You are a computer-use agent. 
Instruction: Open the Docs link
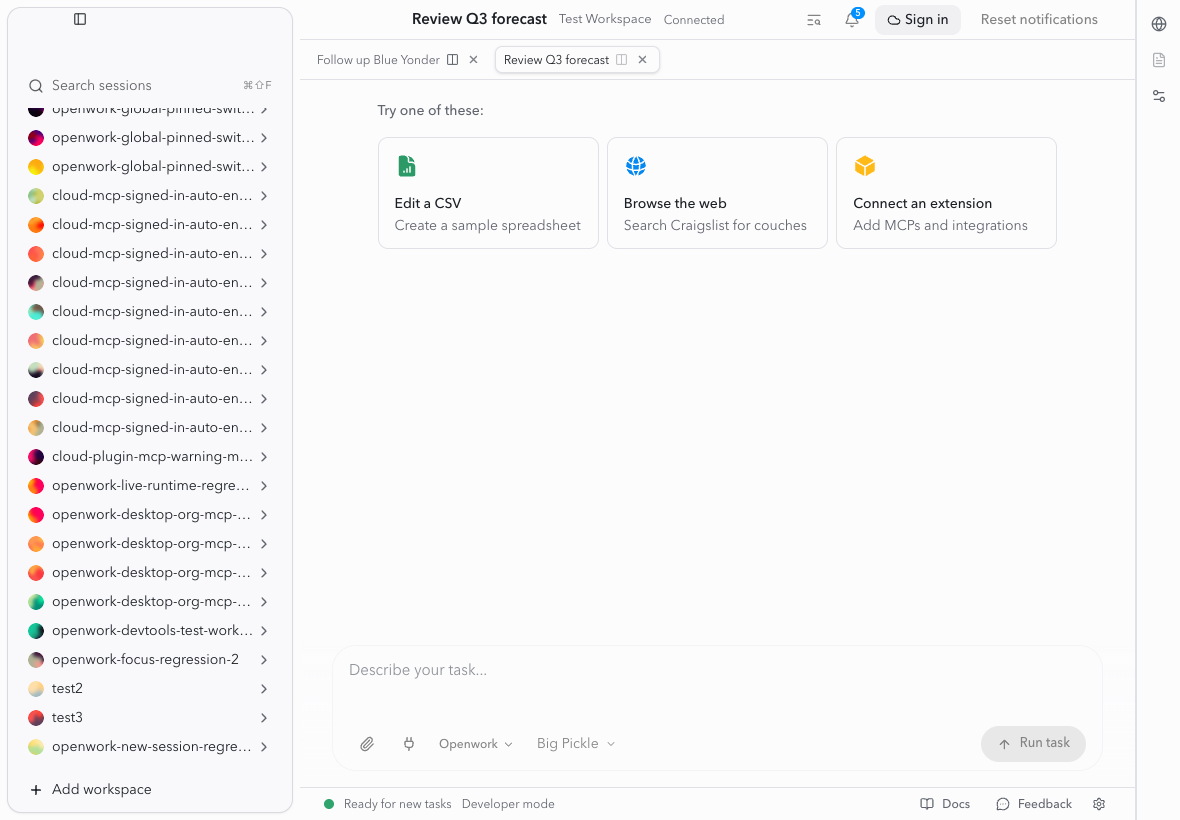coord(945,804)
